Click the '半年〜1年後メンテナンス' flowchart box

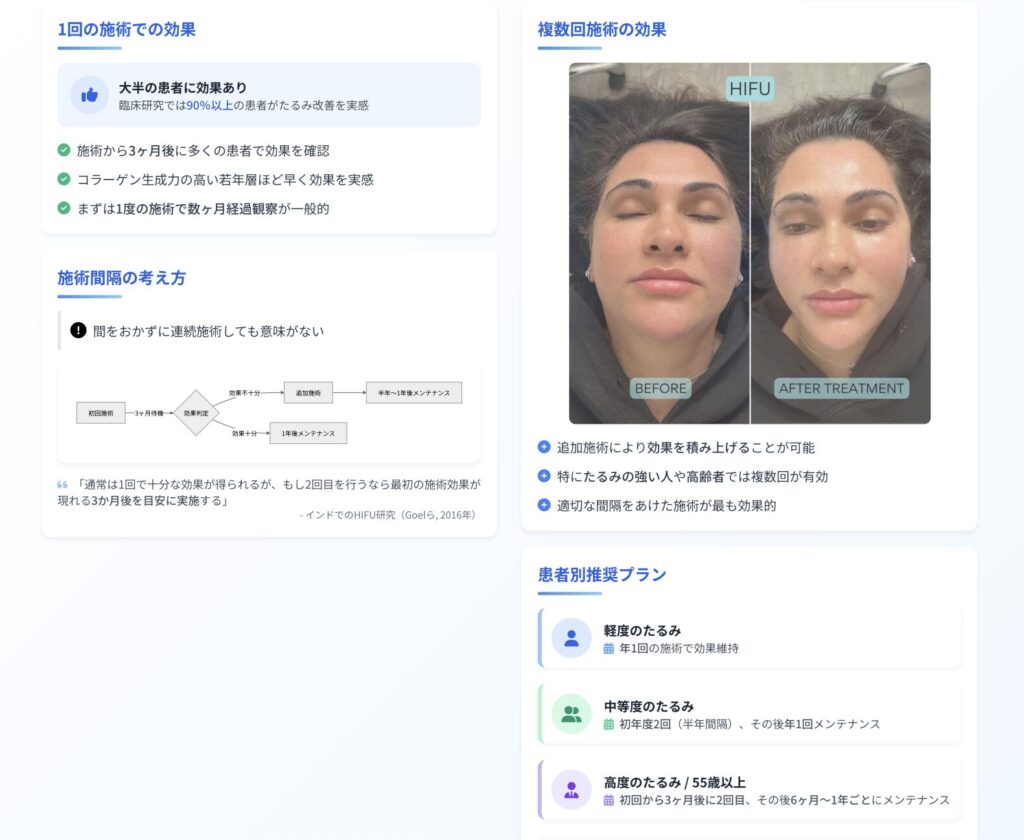click(414, 393)
